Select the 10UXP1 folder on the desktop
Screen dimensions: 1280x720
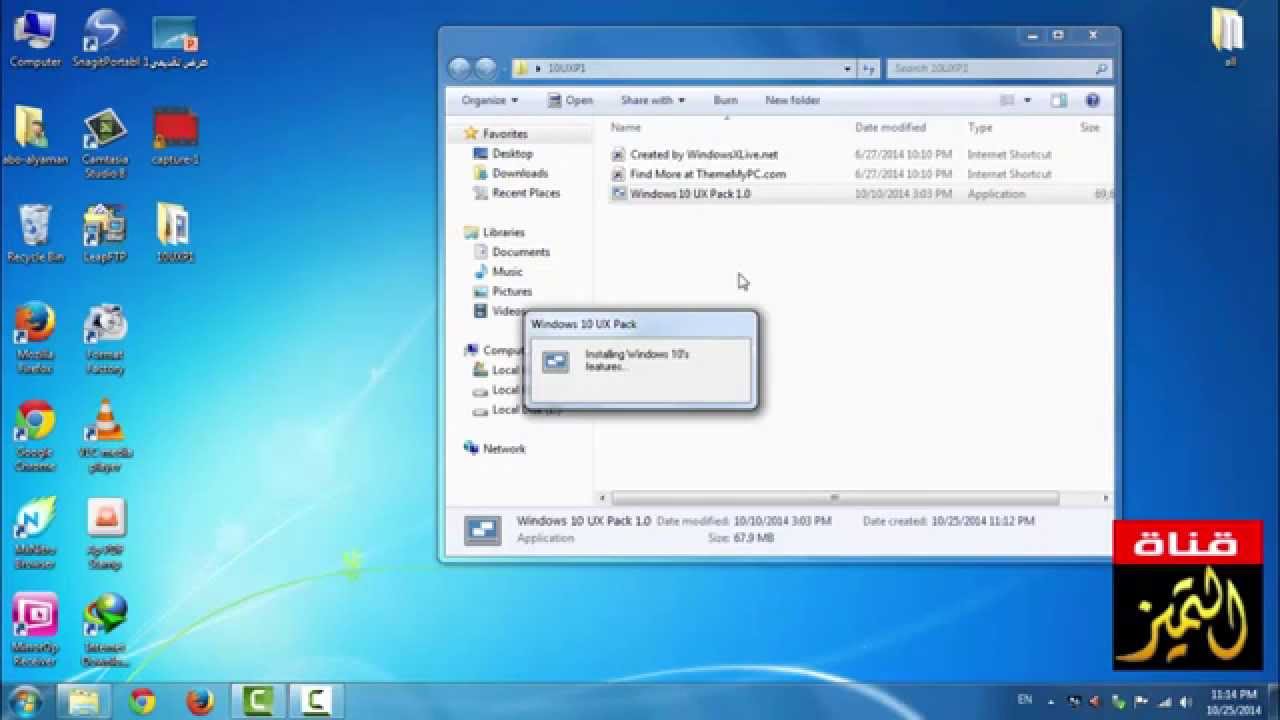tap(175, 233)
